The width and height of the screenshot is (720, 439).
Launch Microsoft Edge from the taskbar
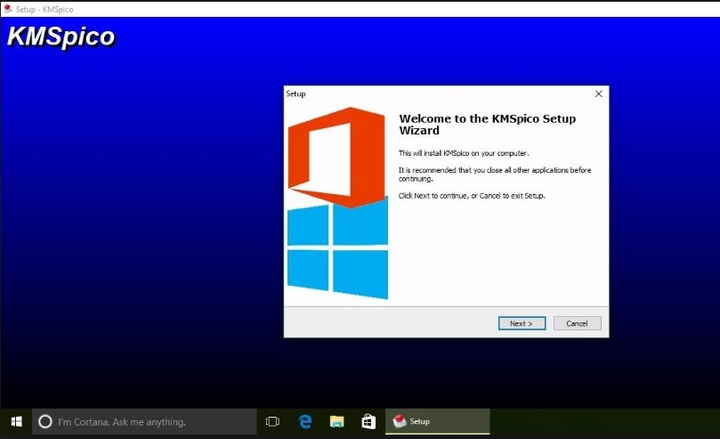click(x=305, y=422)
